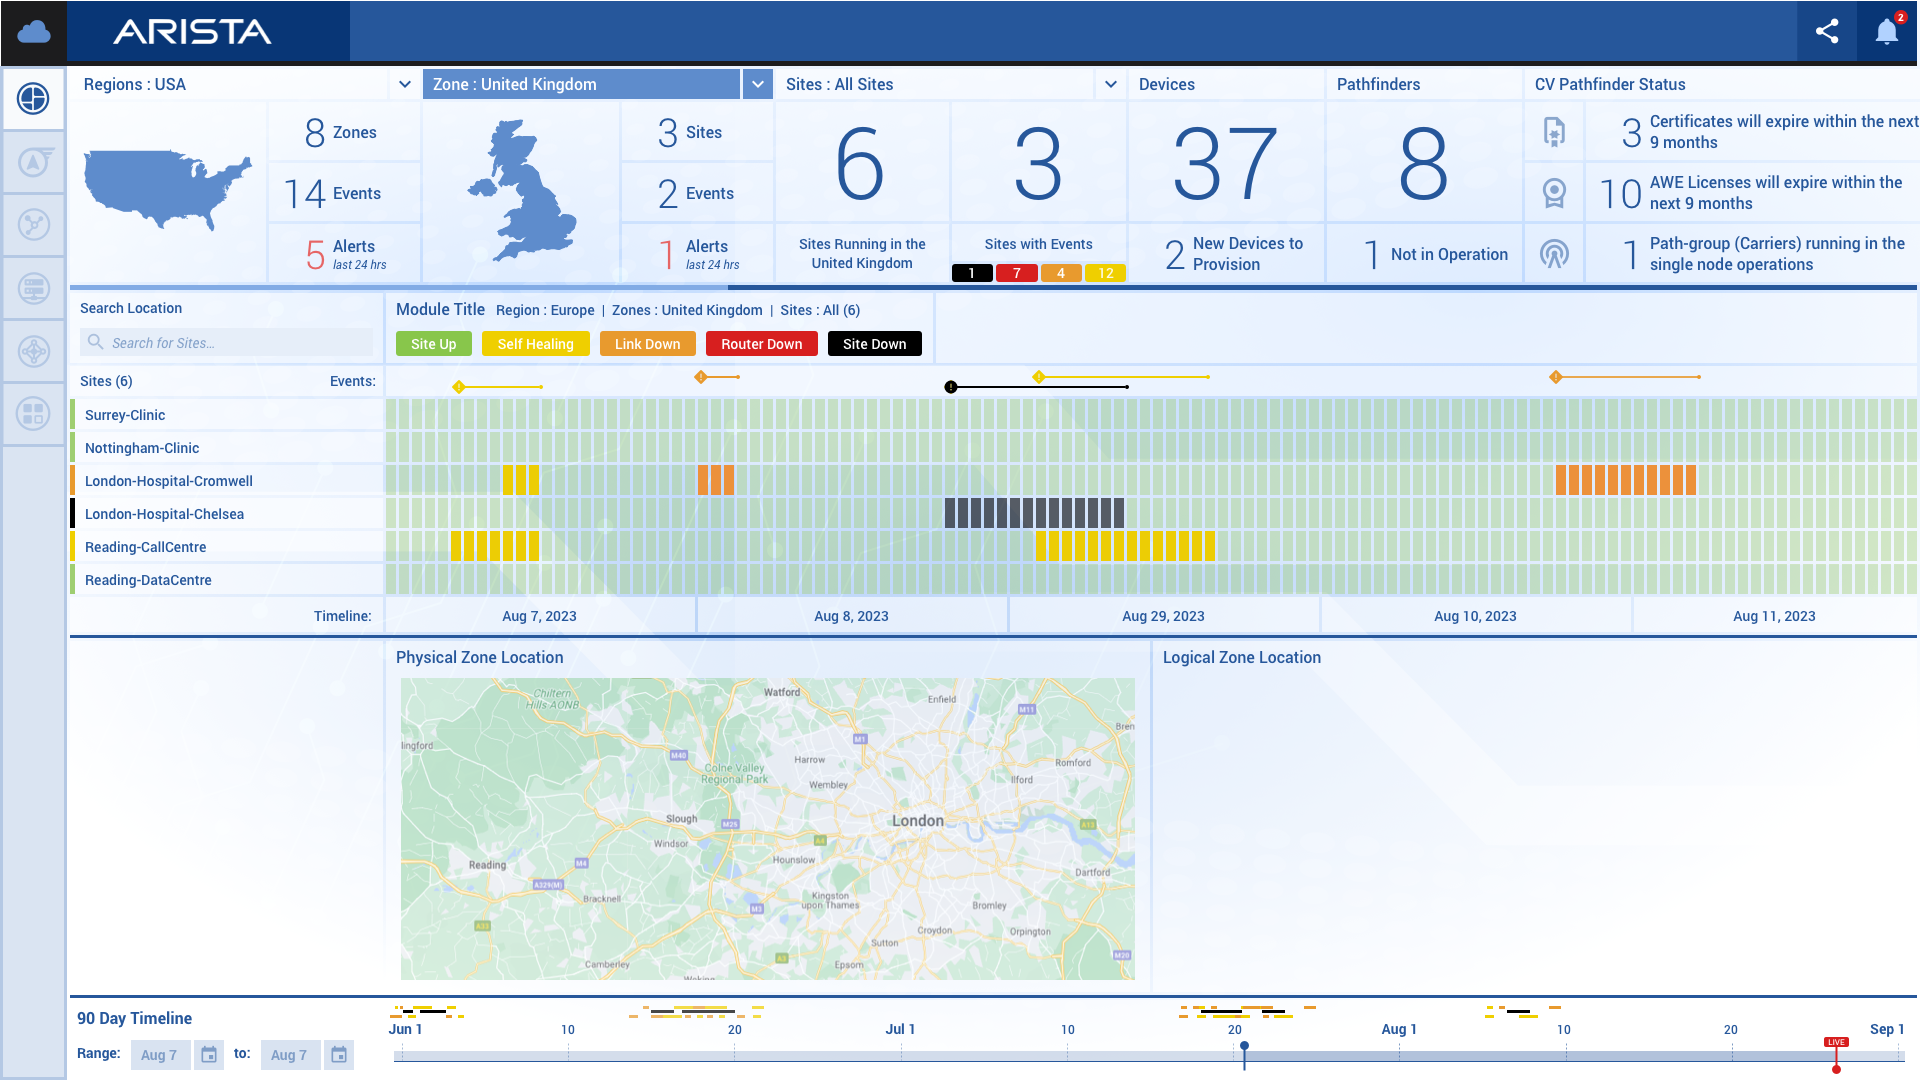Expand the Regions USA dropdown
This screenshot has width=1920, height=1080.
click(x=404, y=85)
